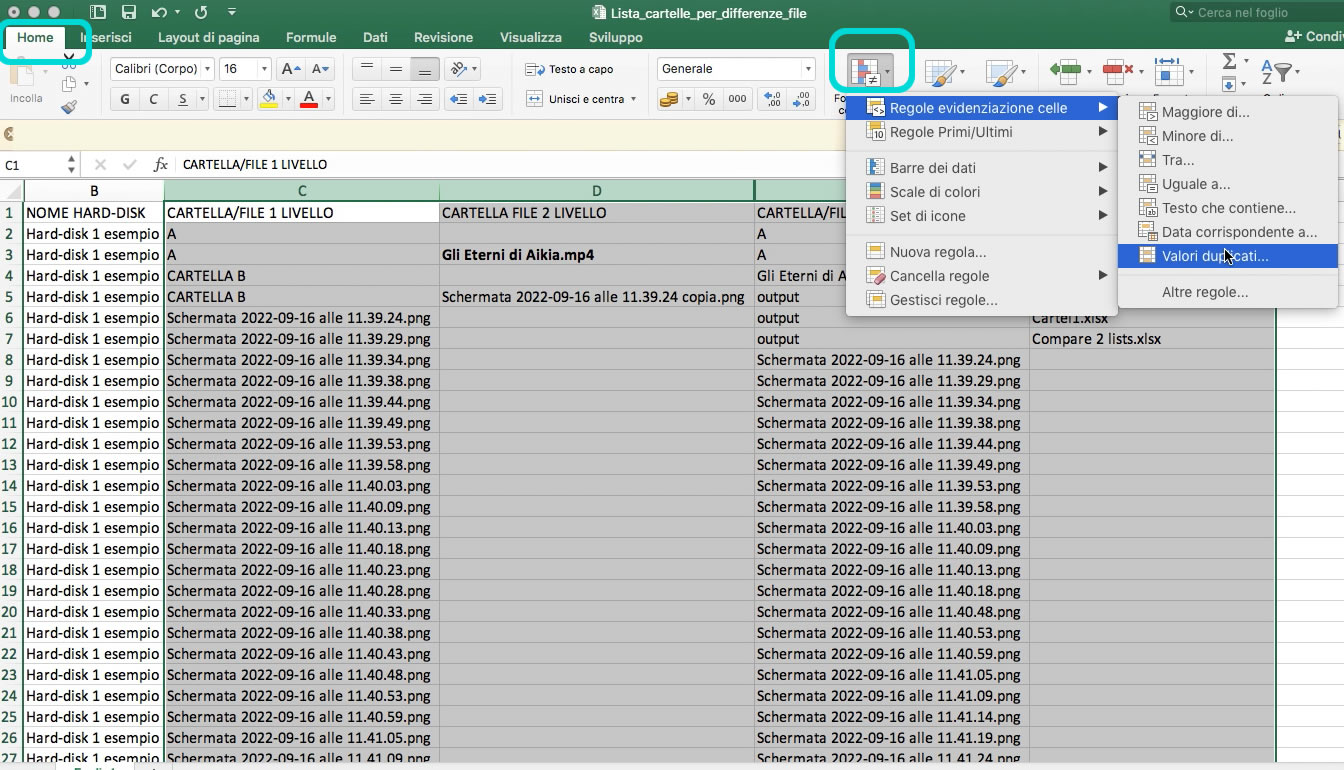Select cell containing Gli Eterni di Aikia.mp4
The height and width of the screenshot is (770, 1344).
(x=597, y=255)
